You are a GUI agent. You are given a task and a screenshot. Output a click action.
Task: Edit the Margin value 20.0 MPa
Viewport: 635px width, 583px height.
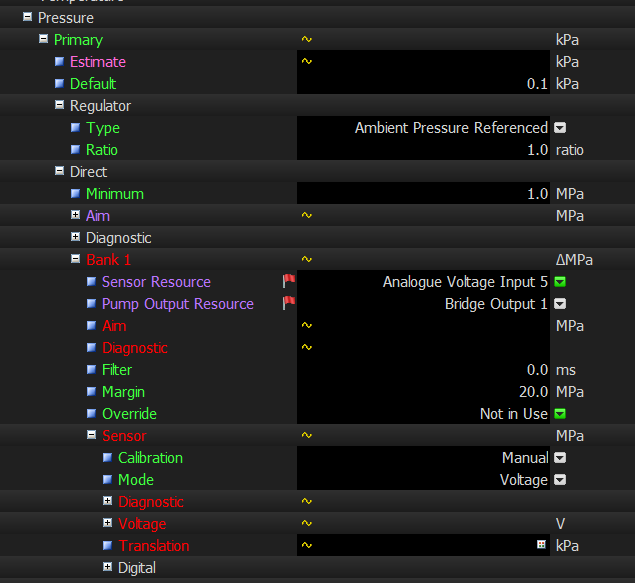pyautogui.click(x=423, y=392)
